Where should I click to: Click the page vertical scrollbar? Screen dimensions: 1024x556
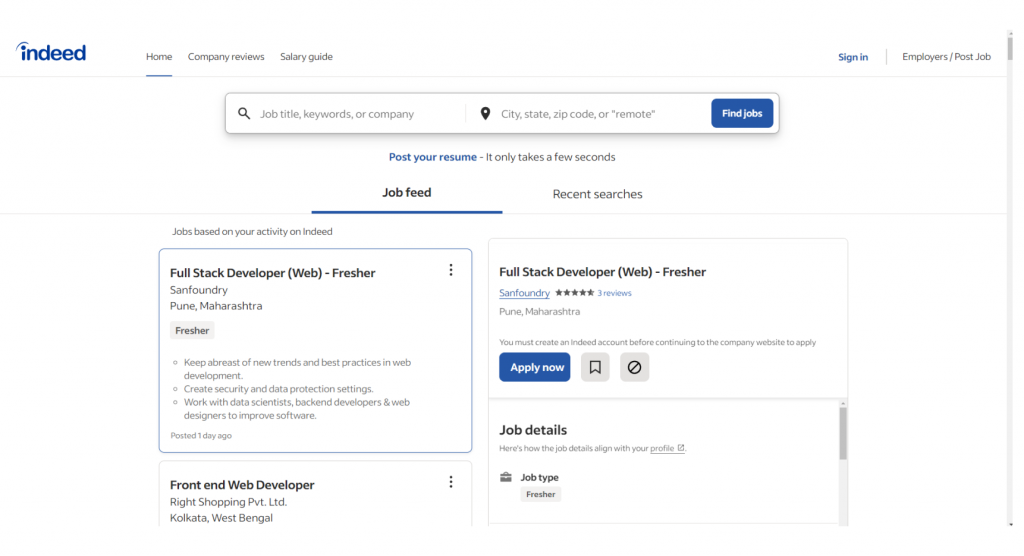pos(1010,50)
